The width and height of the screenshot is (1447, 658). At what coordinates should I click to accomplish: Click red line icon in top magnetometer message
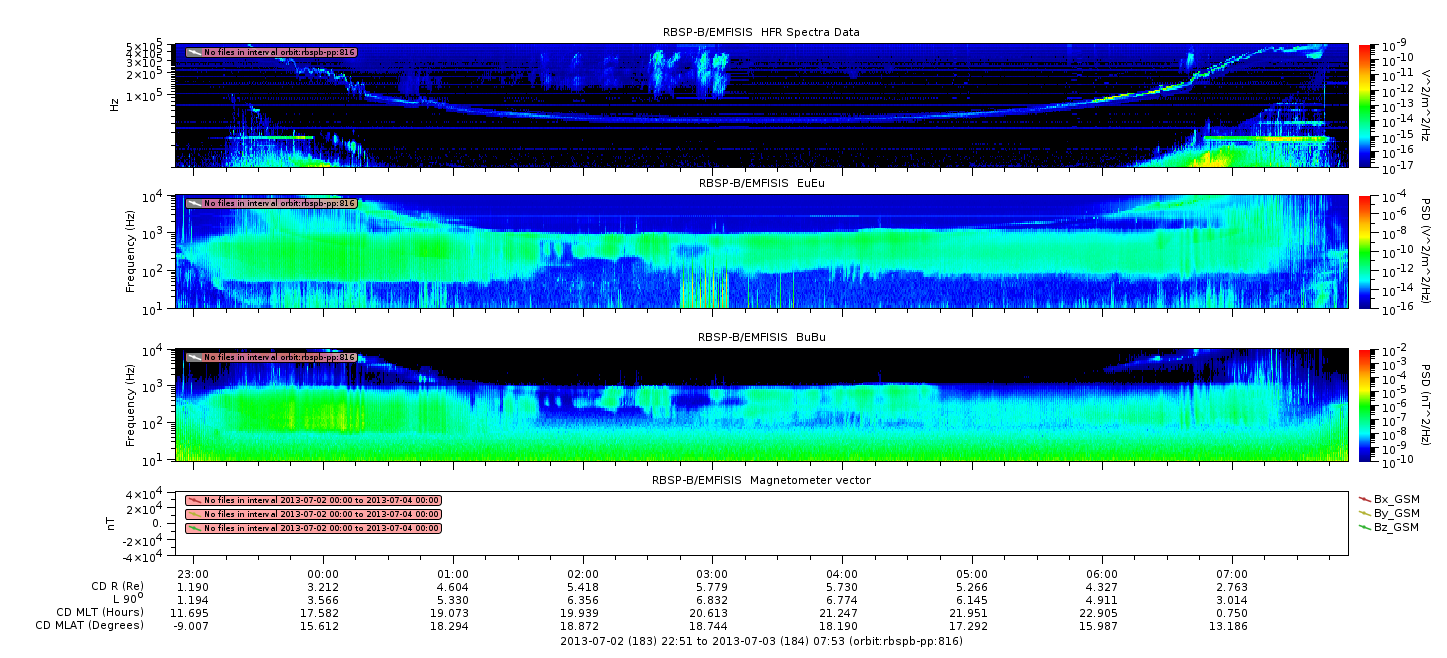[194, 500]
